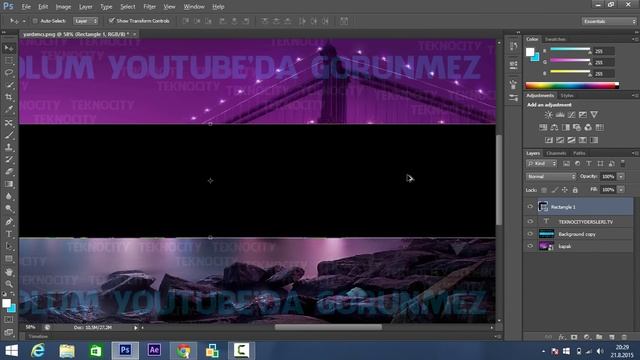Add a Color Balance adjustment
The height and width of the screenshot is (360, 640).
tap(554, 128)
